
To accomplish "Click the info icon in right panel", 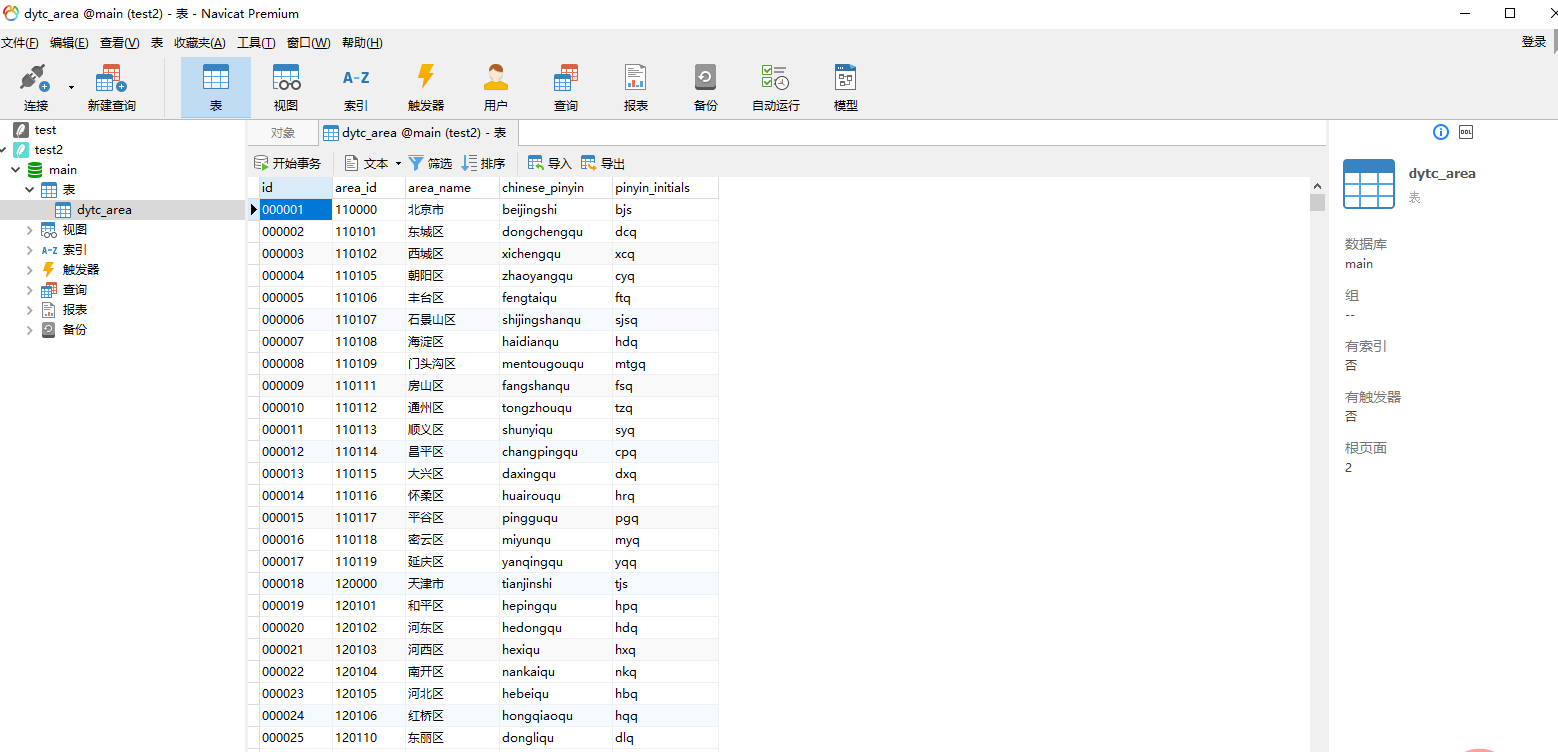I will (1441, 132).
